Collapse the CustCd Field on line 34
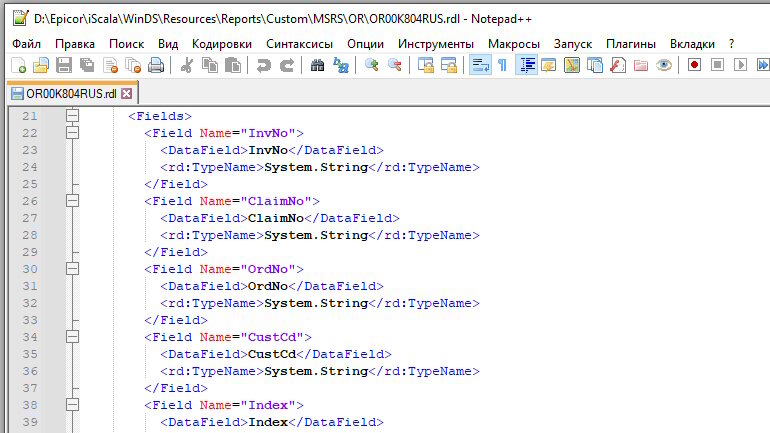 click(x=72, y=337)
